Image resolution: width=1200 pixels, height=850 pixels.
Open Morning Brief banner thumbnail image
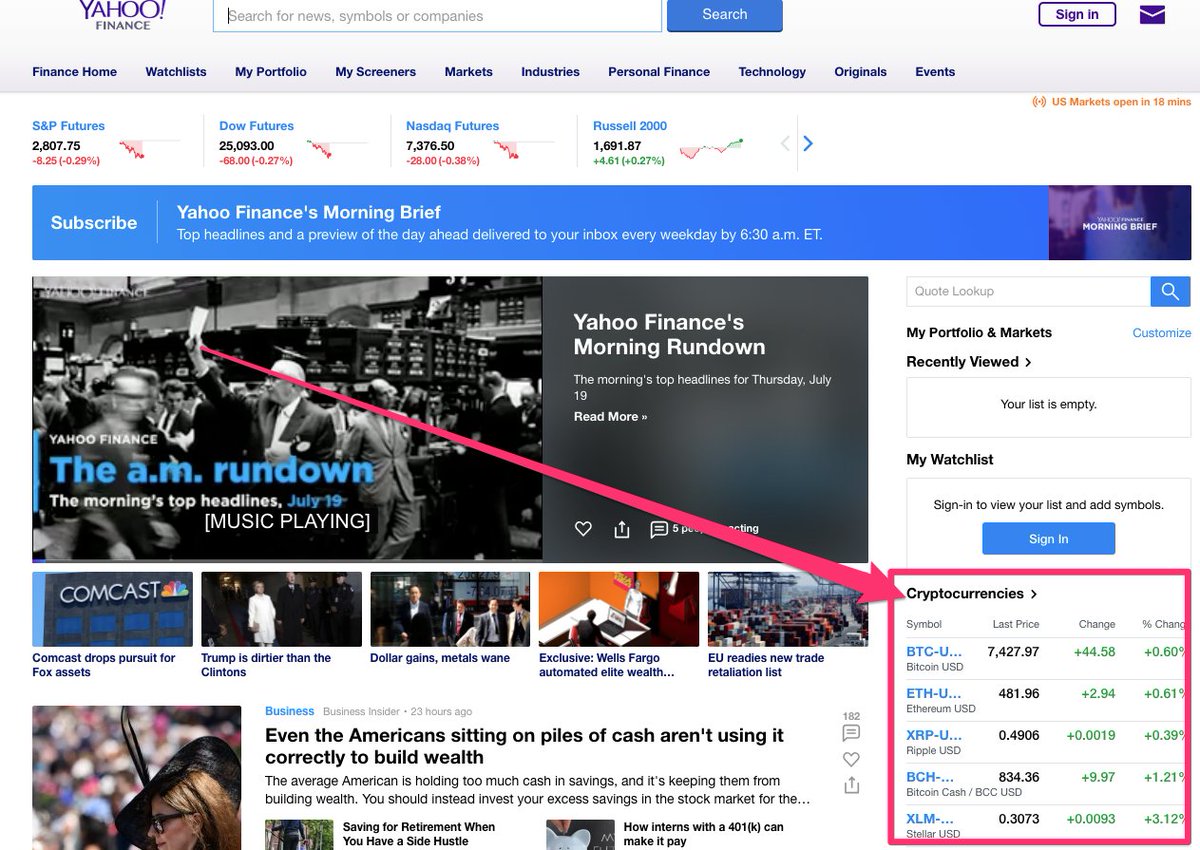click(1119, 223)
